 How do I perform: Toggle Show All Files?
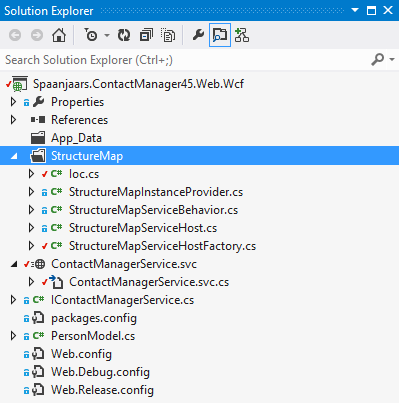tap(168, 35)
